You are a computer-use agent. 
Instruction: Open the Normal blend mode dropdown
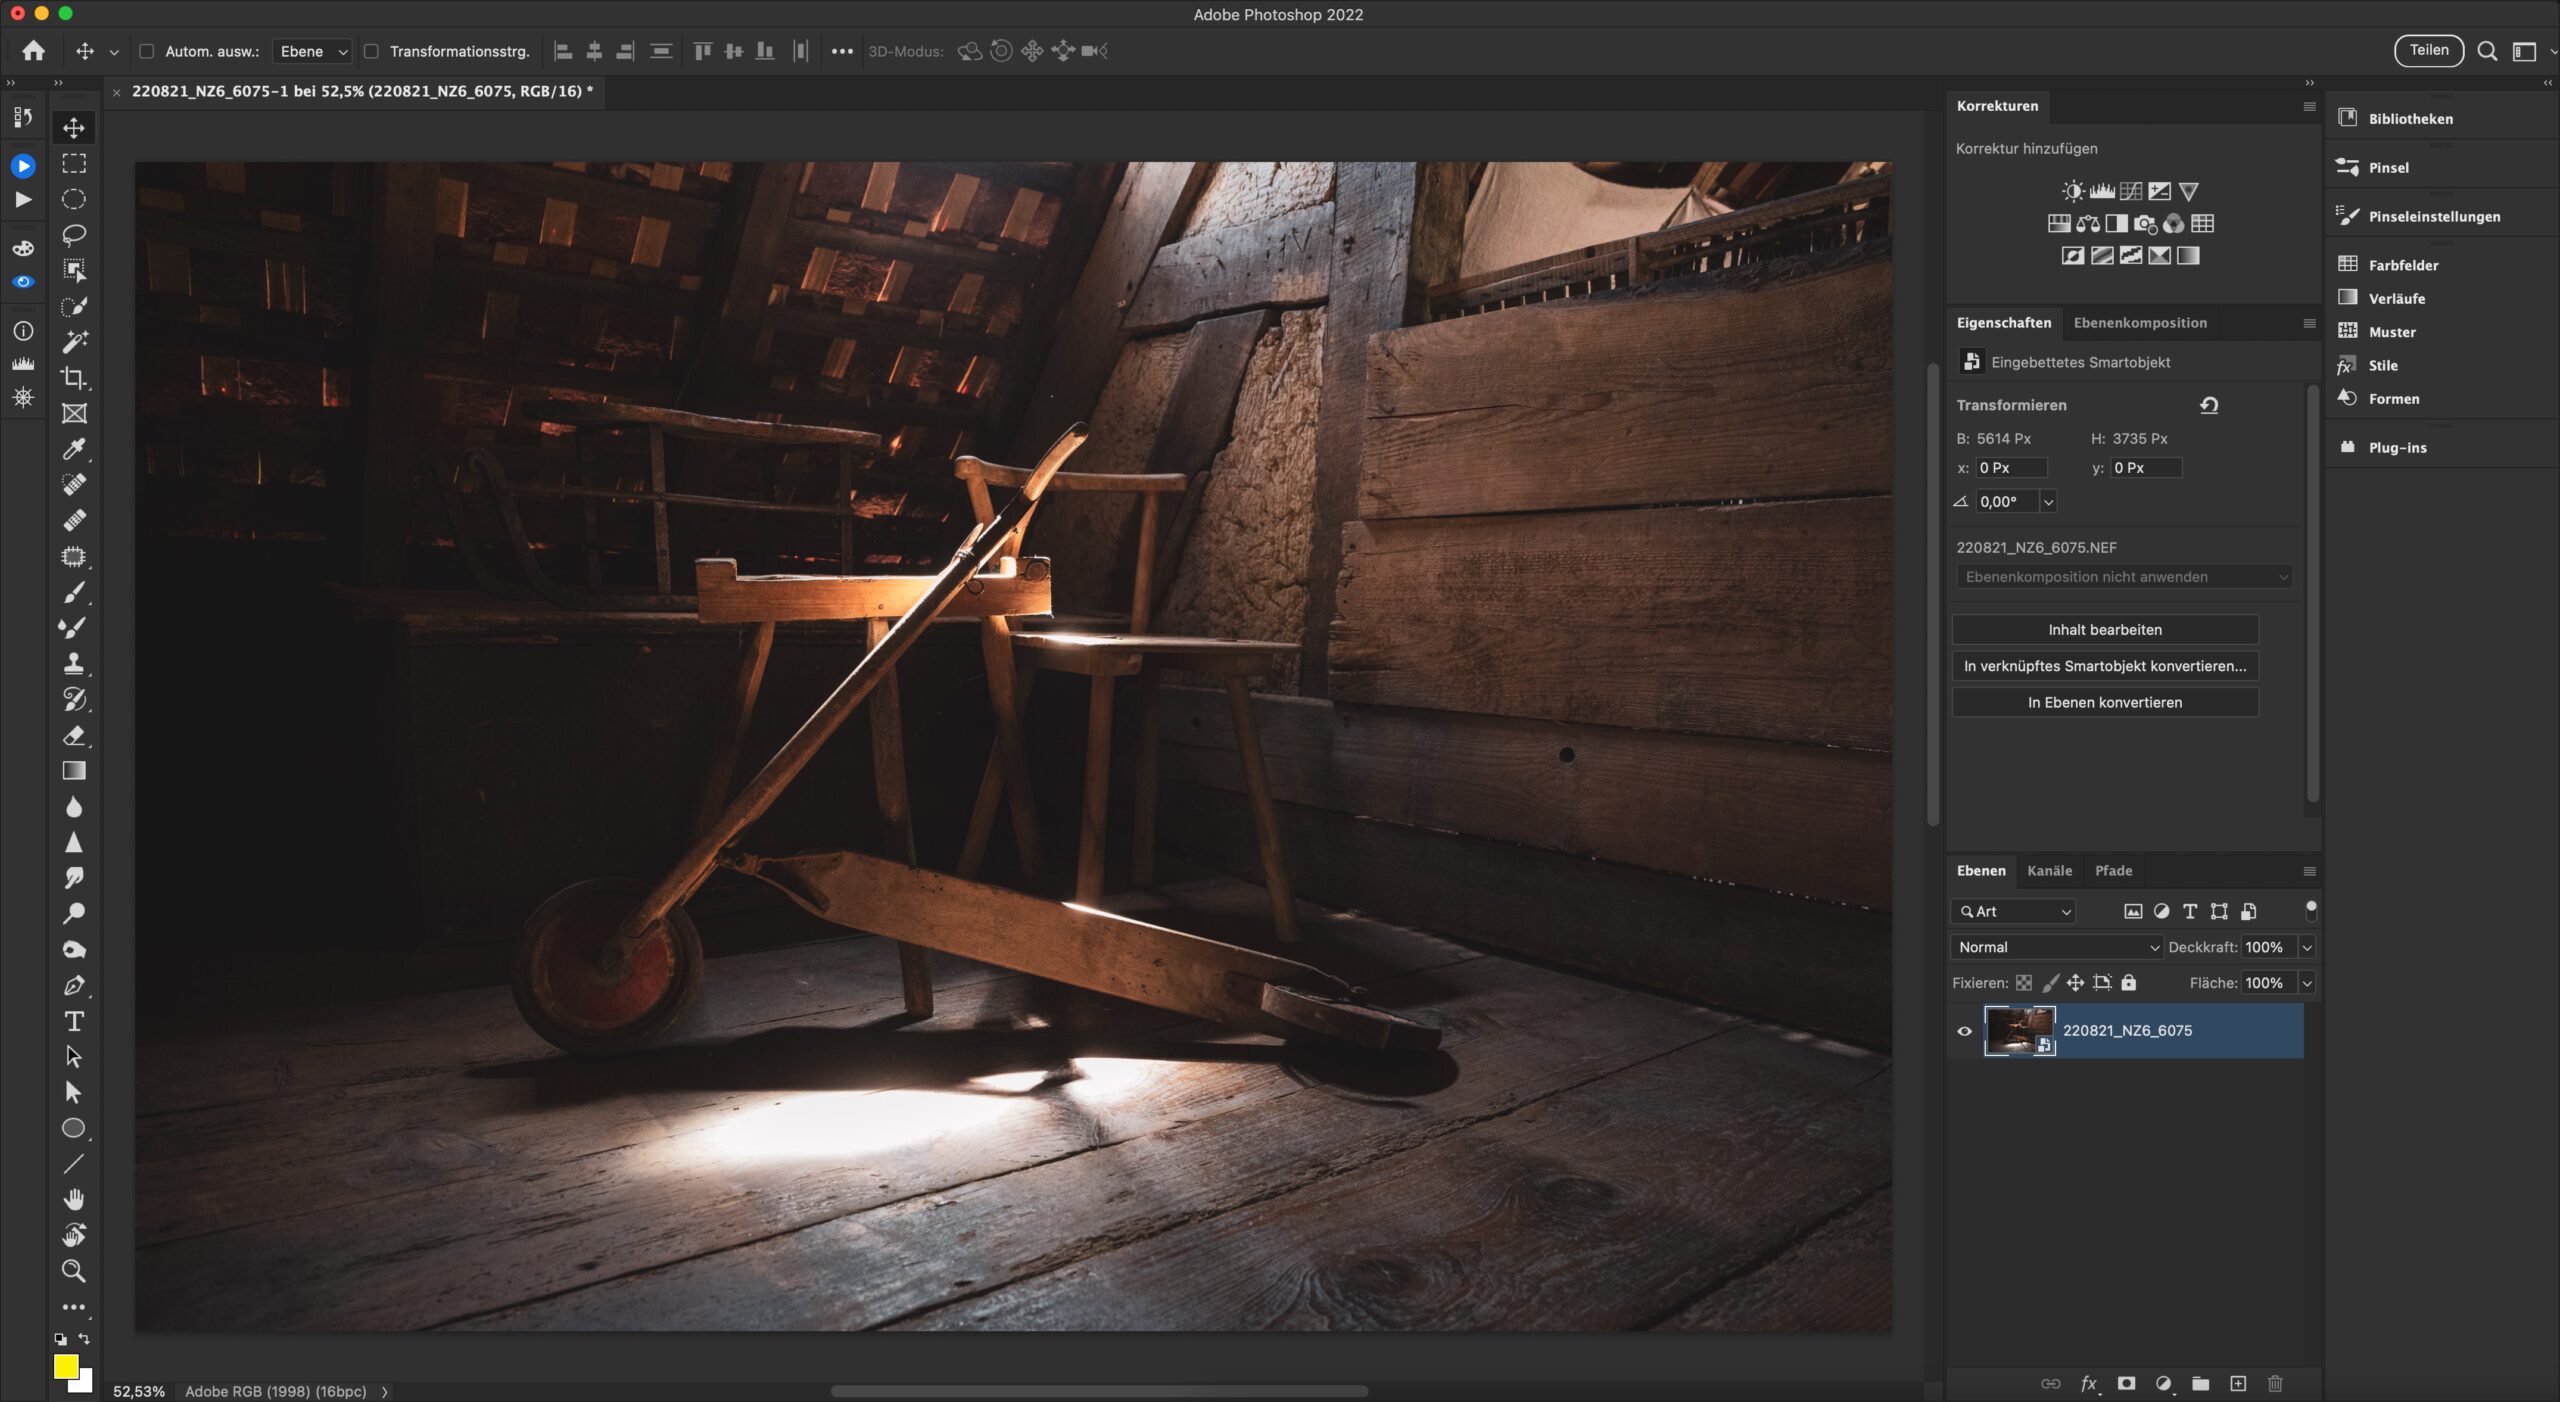pyautogui.click(x=2057, y=947)
